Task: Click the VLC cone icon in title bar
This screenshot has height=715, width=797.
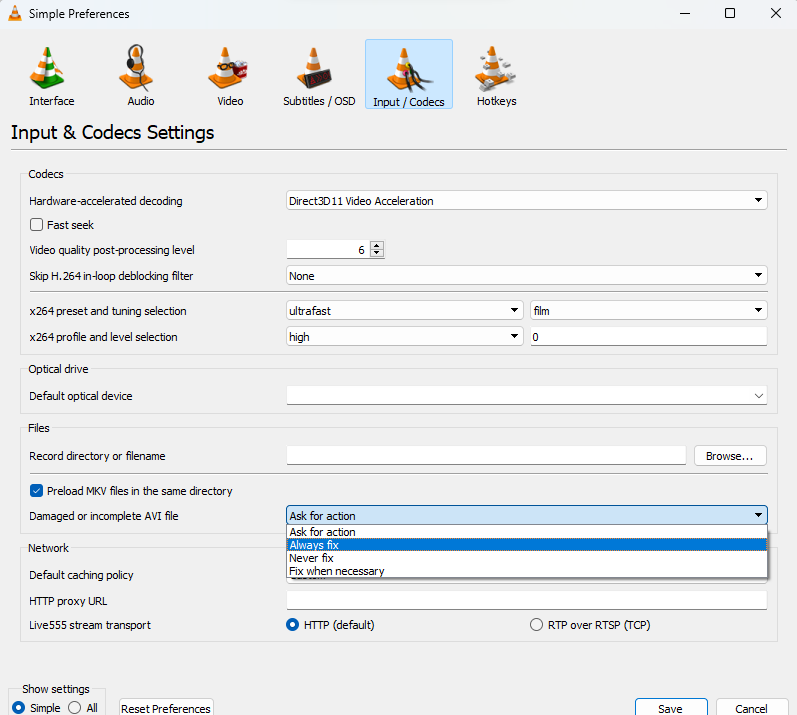Action: pyautogui.click(x=15, y=13)
